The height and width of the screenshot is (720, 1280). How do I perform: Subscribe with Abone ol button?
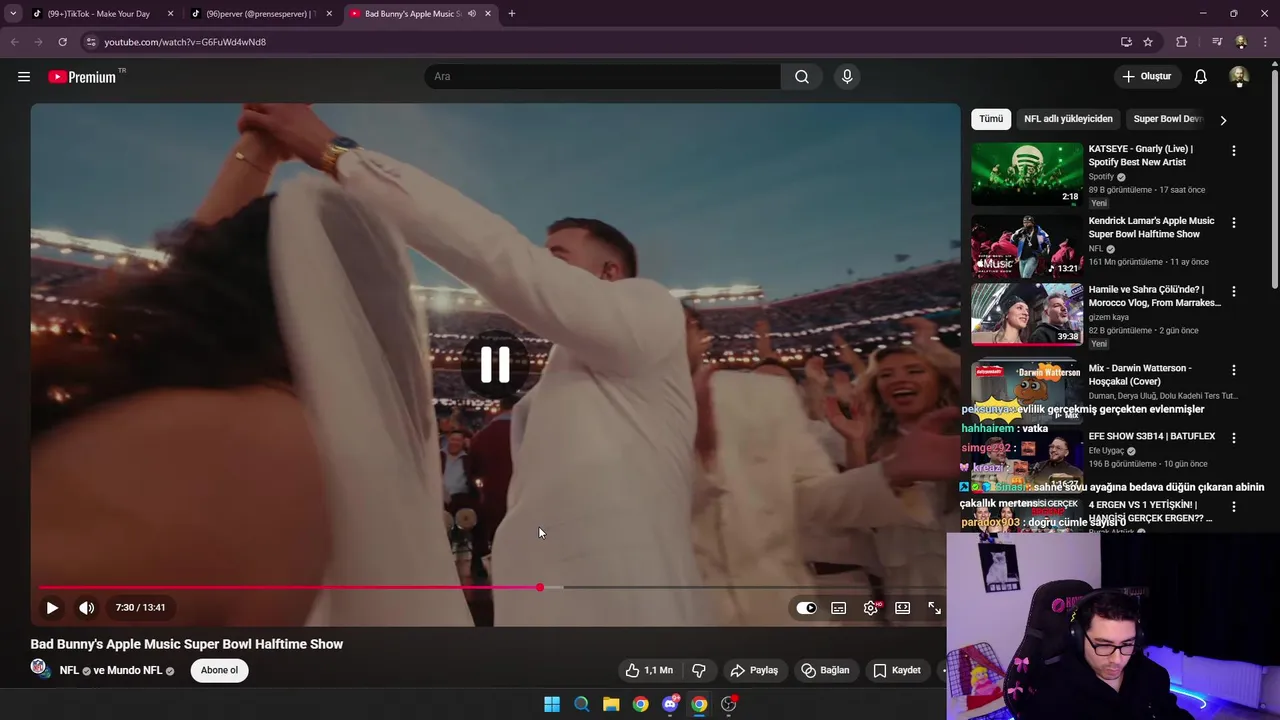[x=220, y=670]
